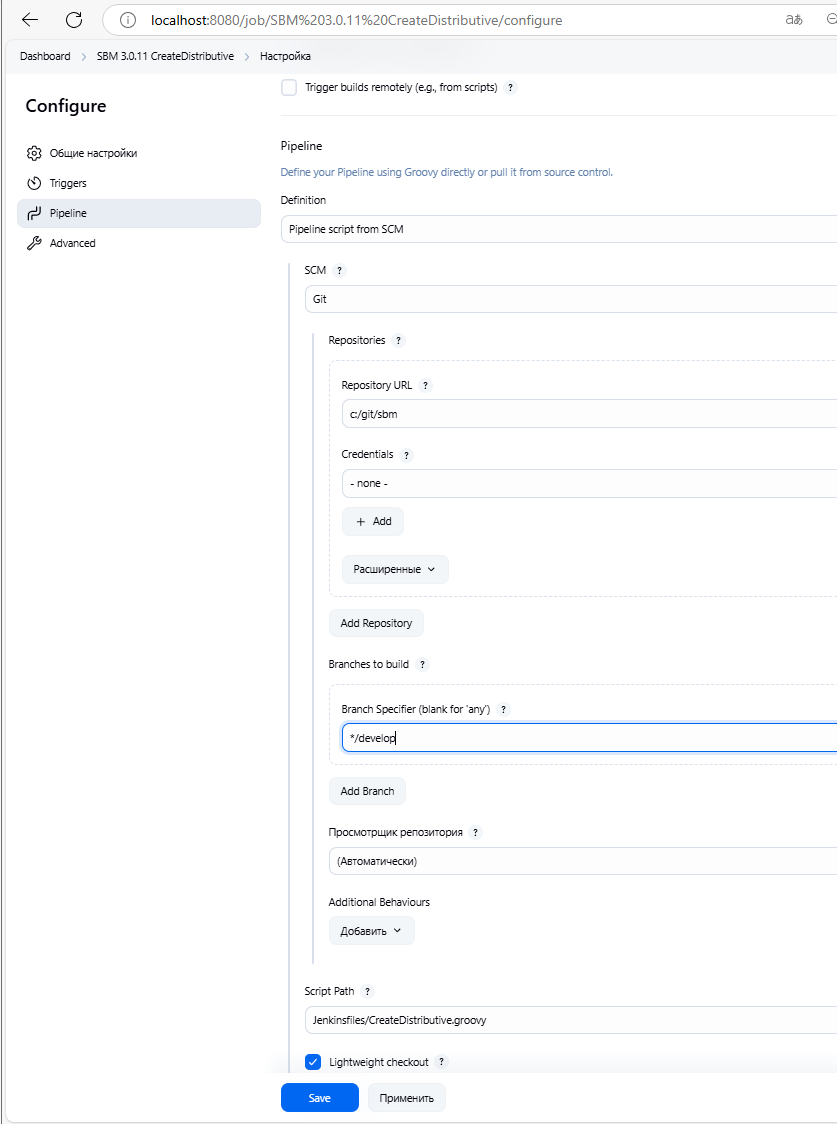Reload the page with refresh icon

pos(74,20)
